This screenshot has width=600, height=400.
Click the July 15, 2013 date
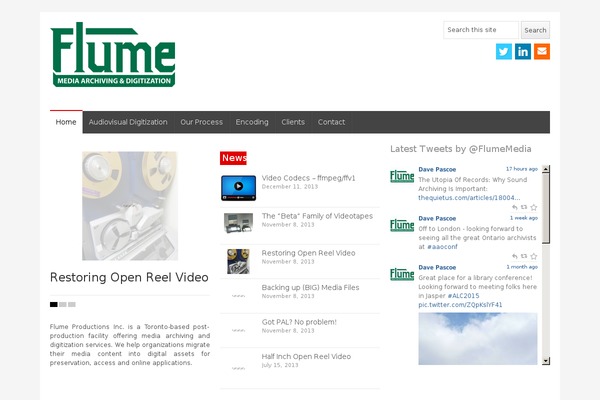click(280, 365)
